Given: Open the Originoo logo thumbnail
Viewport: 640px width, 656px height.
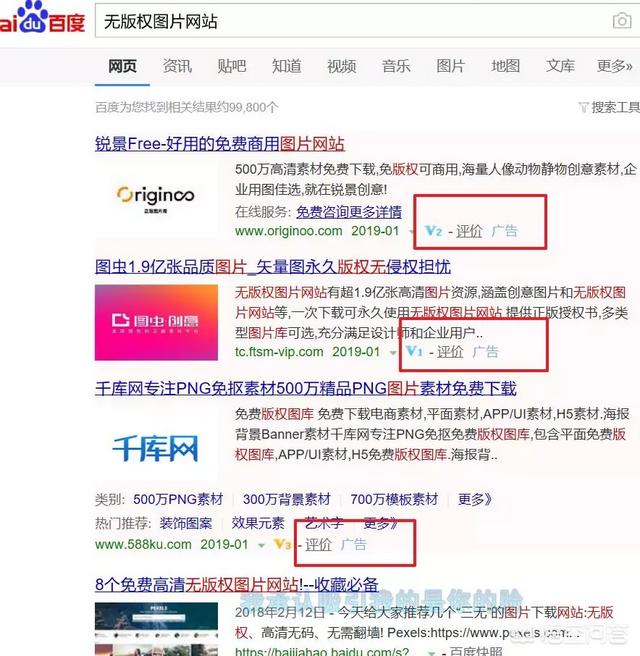Looking at the screenshot, I should click(x=156, y=200).
